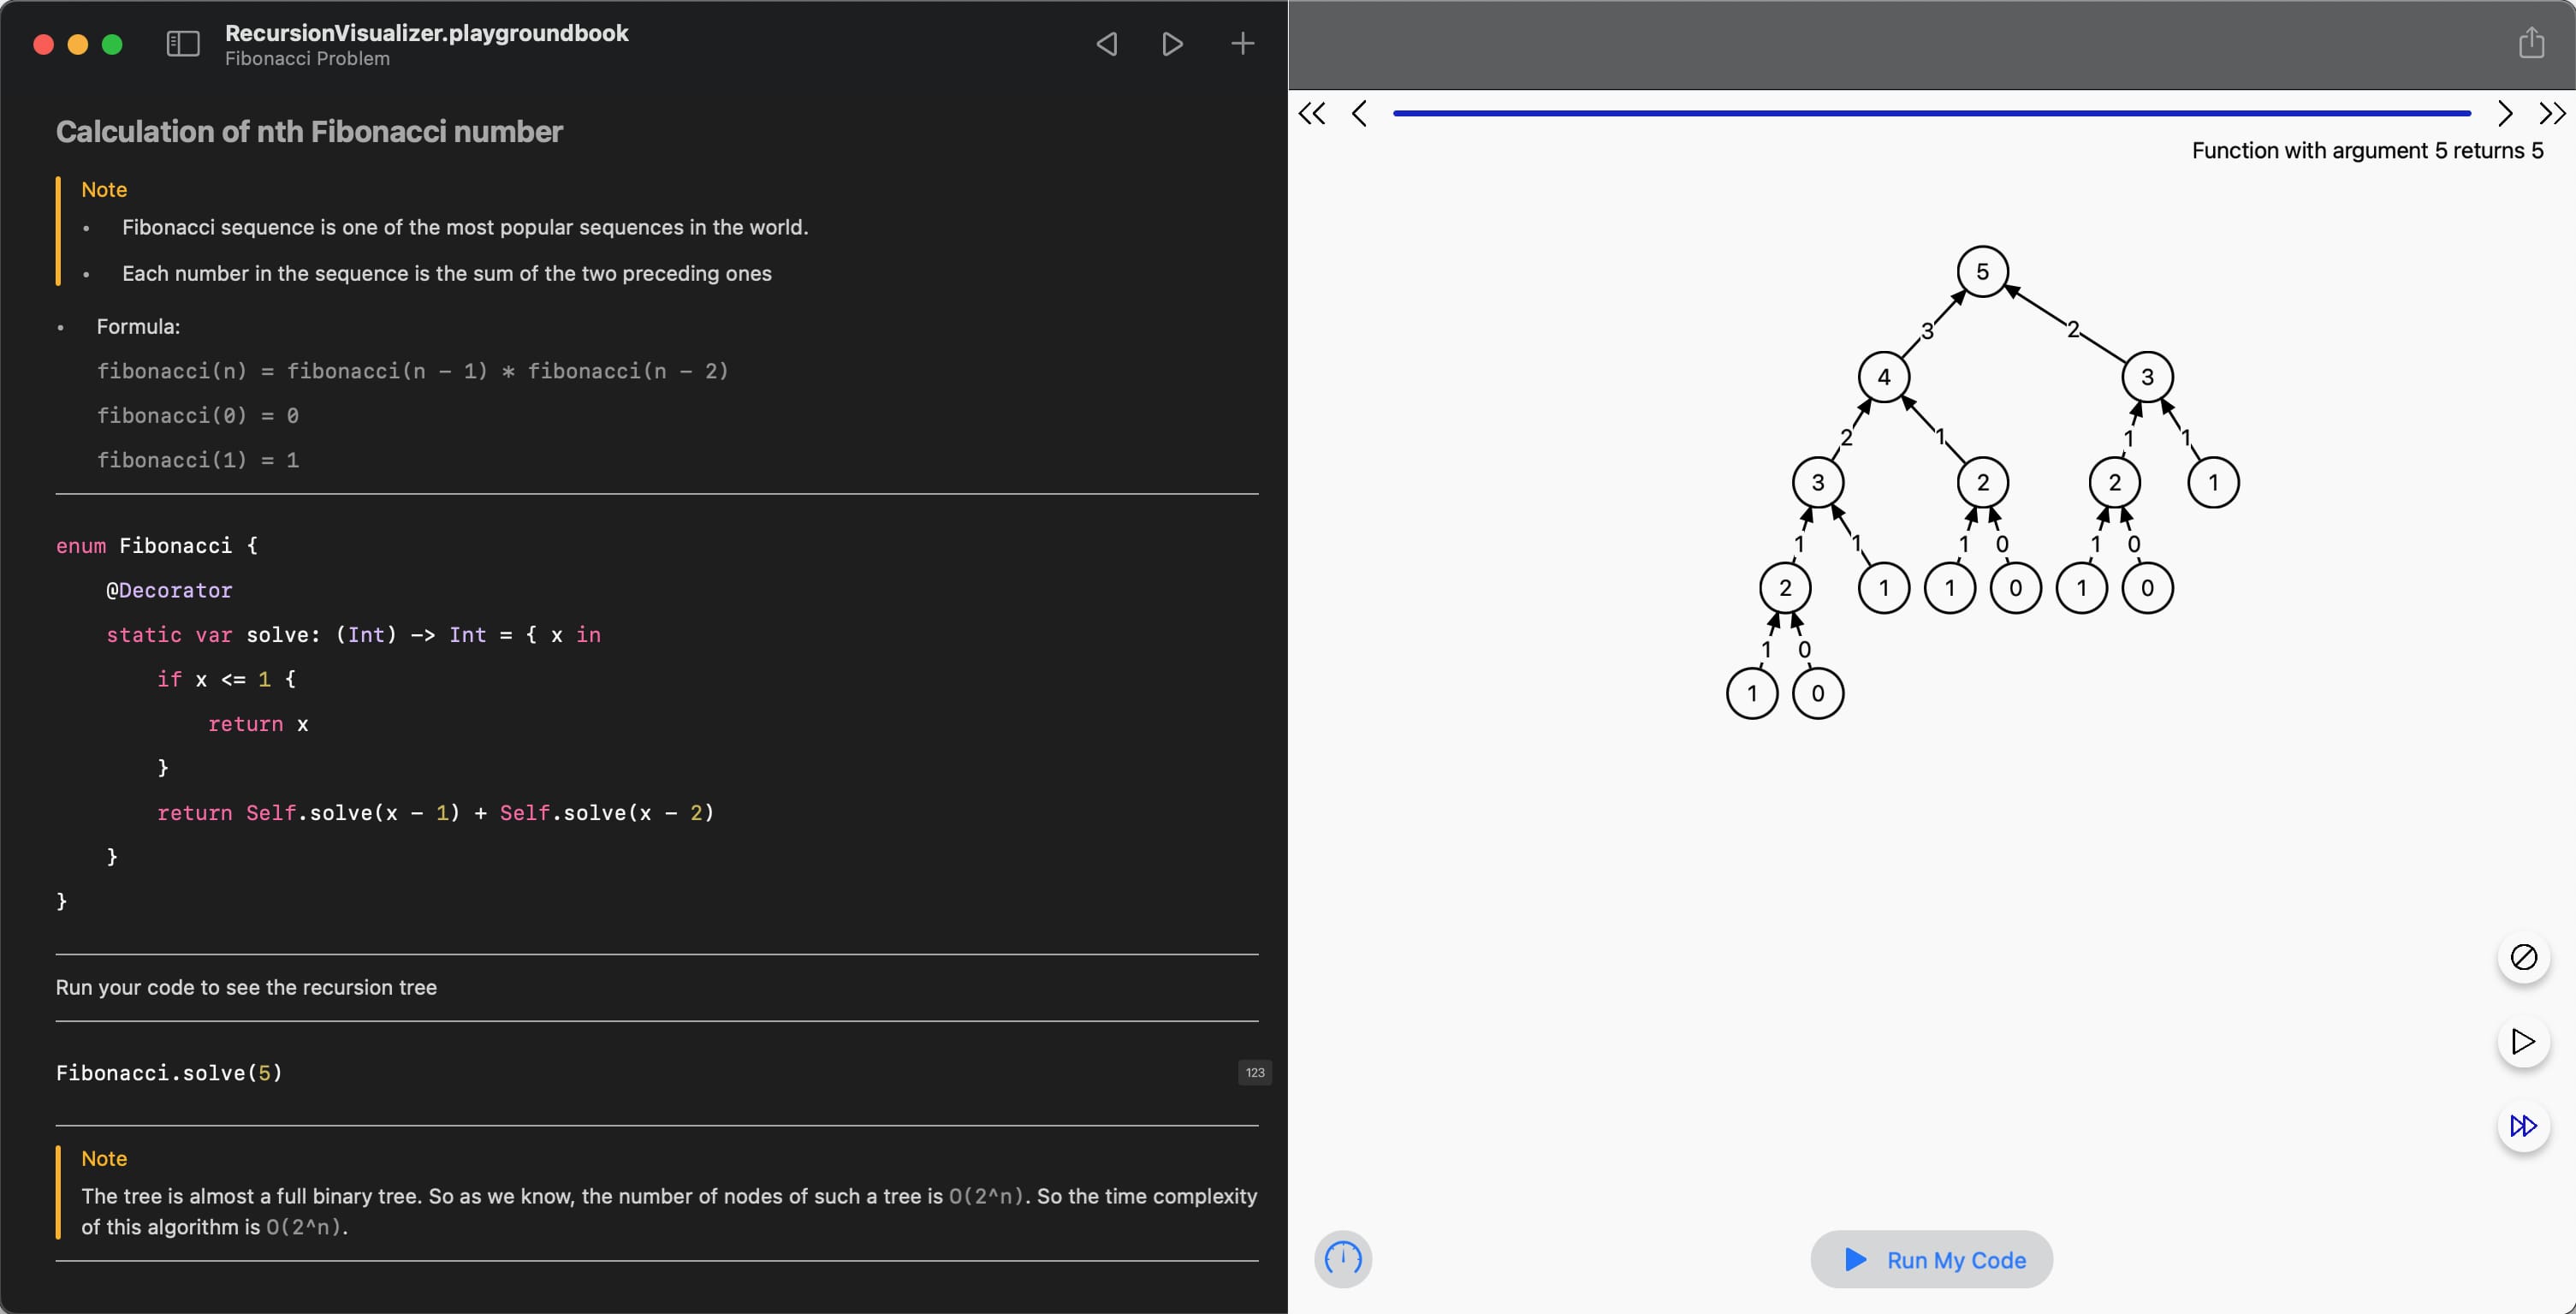Image resolution: width=2576 pixels, height=1314 pixels.
Task: Click the share icon in live view
Action: pyautogui.click(x=2531, y=43)
